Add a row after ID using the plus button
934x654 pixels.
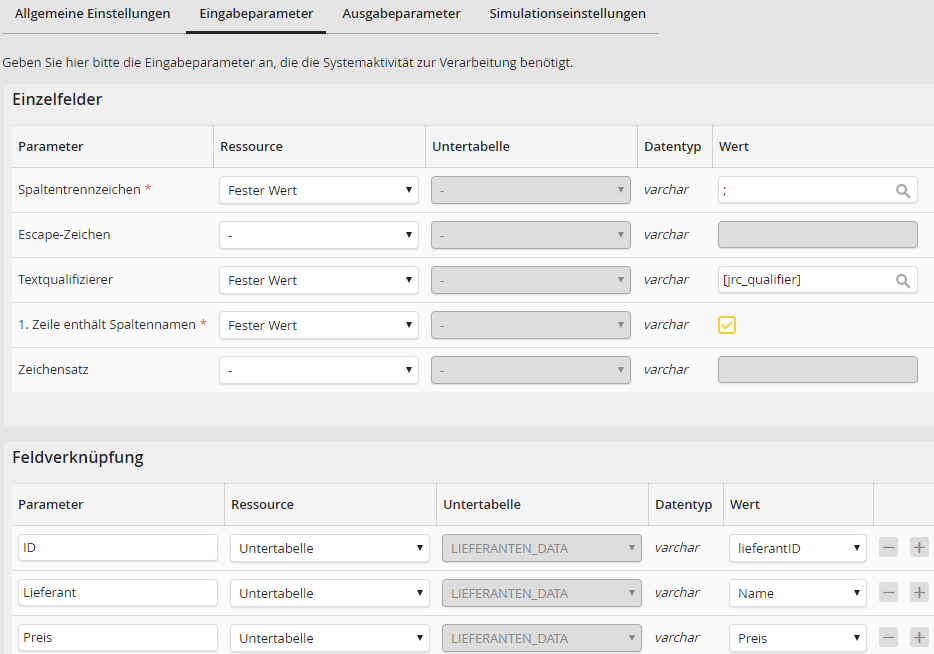[x=919, y=547]
